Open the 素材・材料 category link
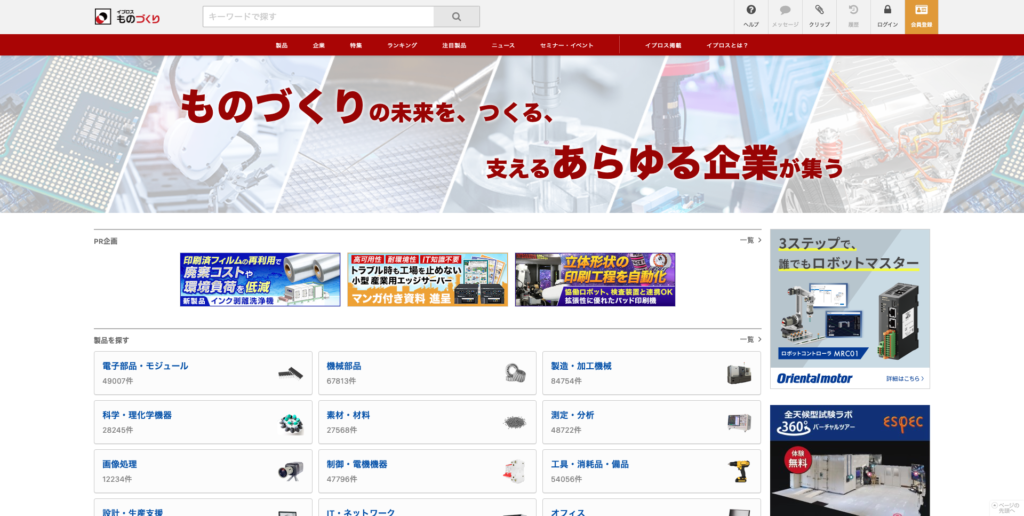The image size is (1024, 516). [348, 415]
